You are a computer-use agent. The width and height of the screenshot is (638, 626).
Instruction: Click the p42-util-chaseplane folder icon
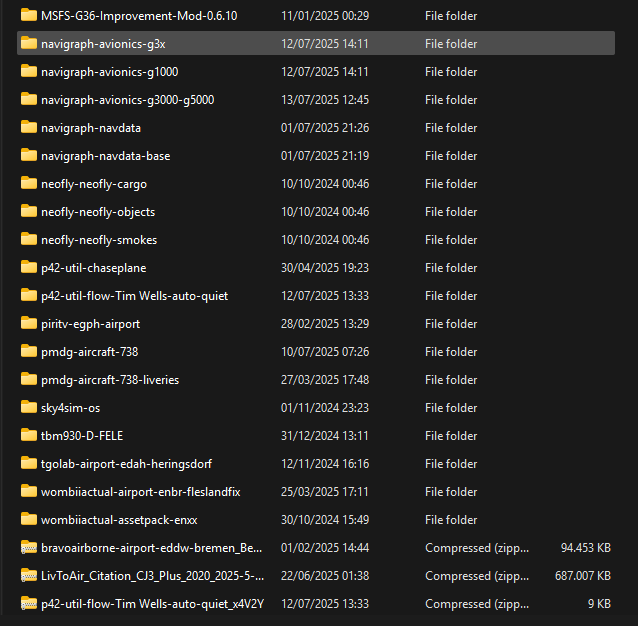pyautogui.click(x=28, y=267)
